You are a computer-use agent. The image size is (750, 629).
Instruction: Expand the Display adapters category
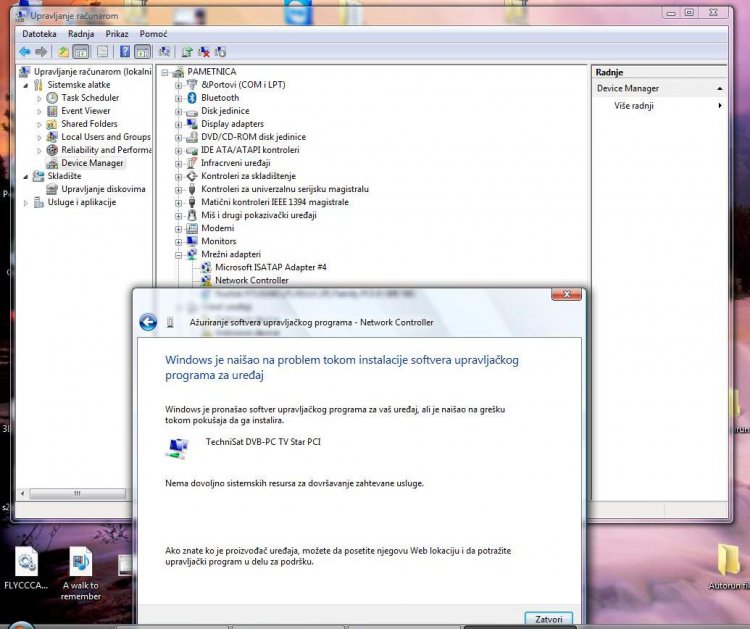point(178,124)
